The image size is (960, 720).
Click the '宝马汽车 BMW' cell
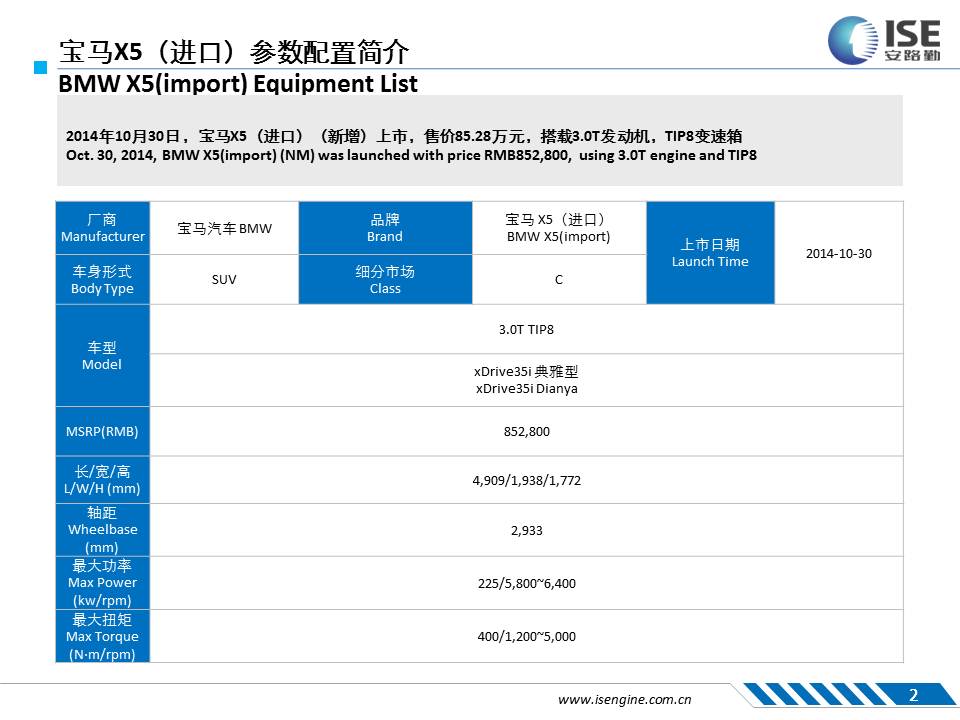click(224, 228)
